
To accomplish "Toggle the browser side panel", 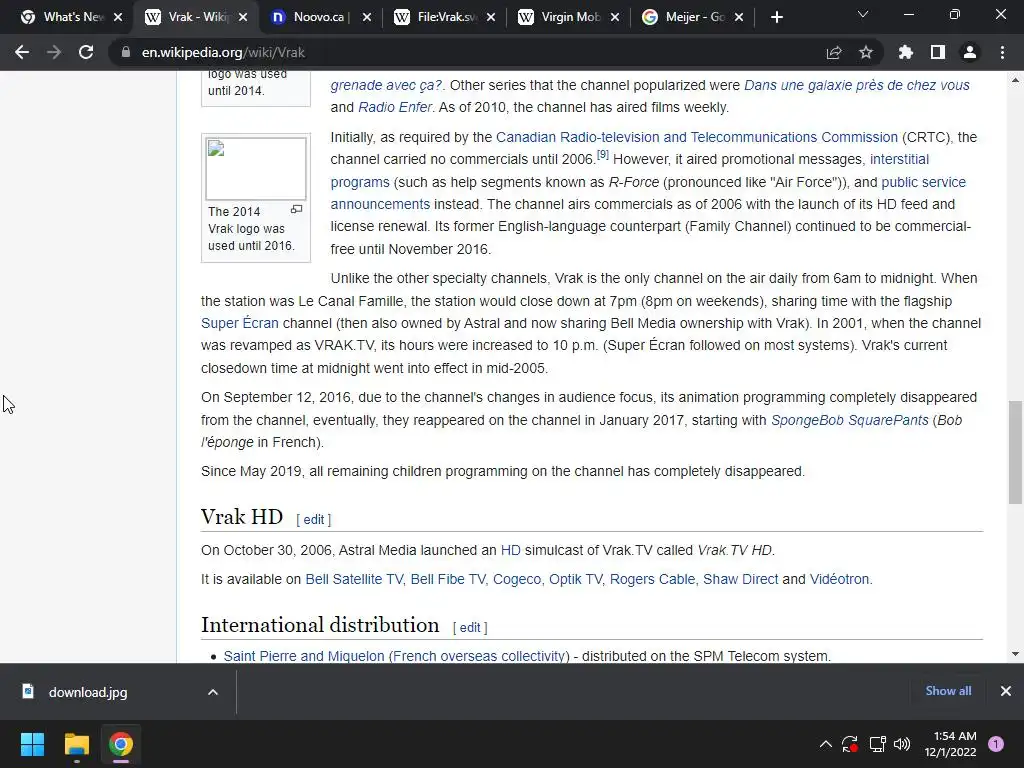I will click(x=938, y=52).
